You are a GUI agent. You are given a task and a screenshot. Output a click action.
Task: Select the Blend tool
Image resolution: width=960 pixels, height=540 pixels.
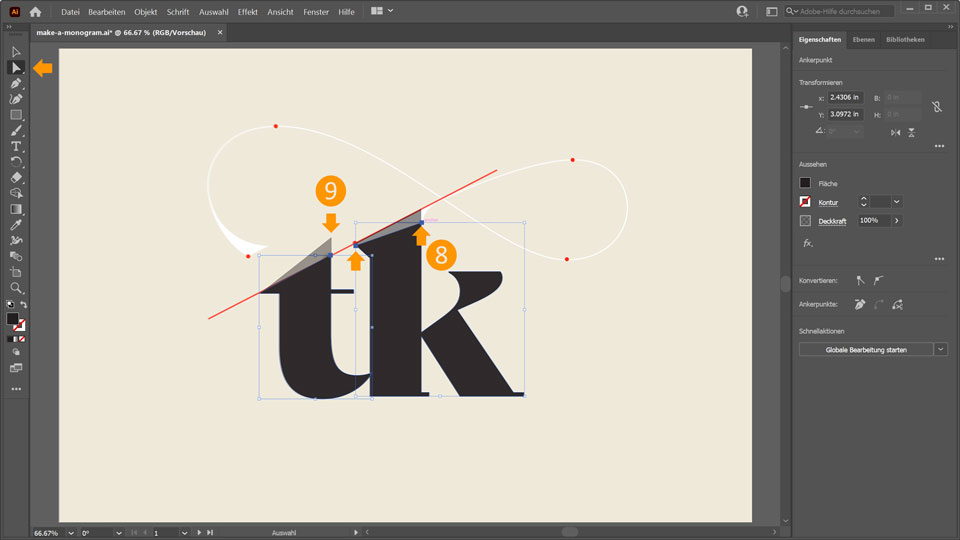pyautogui.click(x=16, y=256)
